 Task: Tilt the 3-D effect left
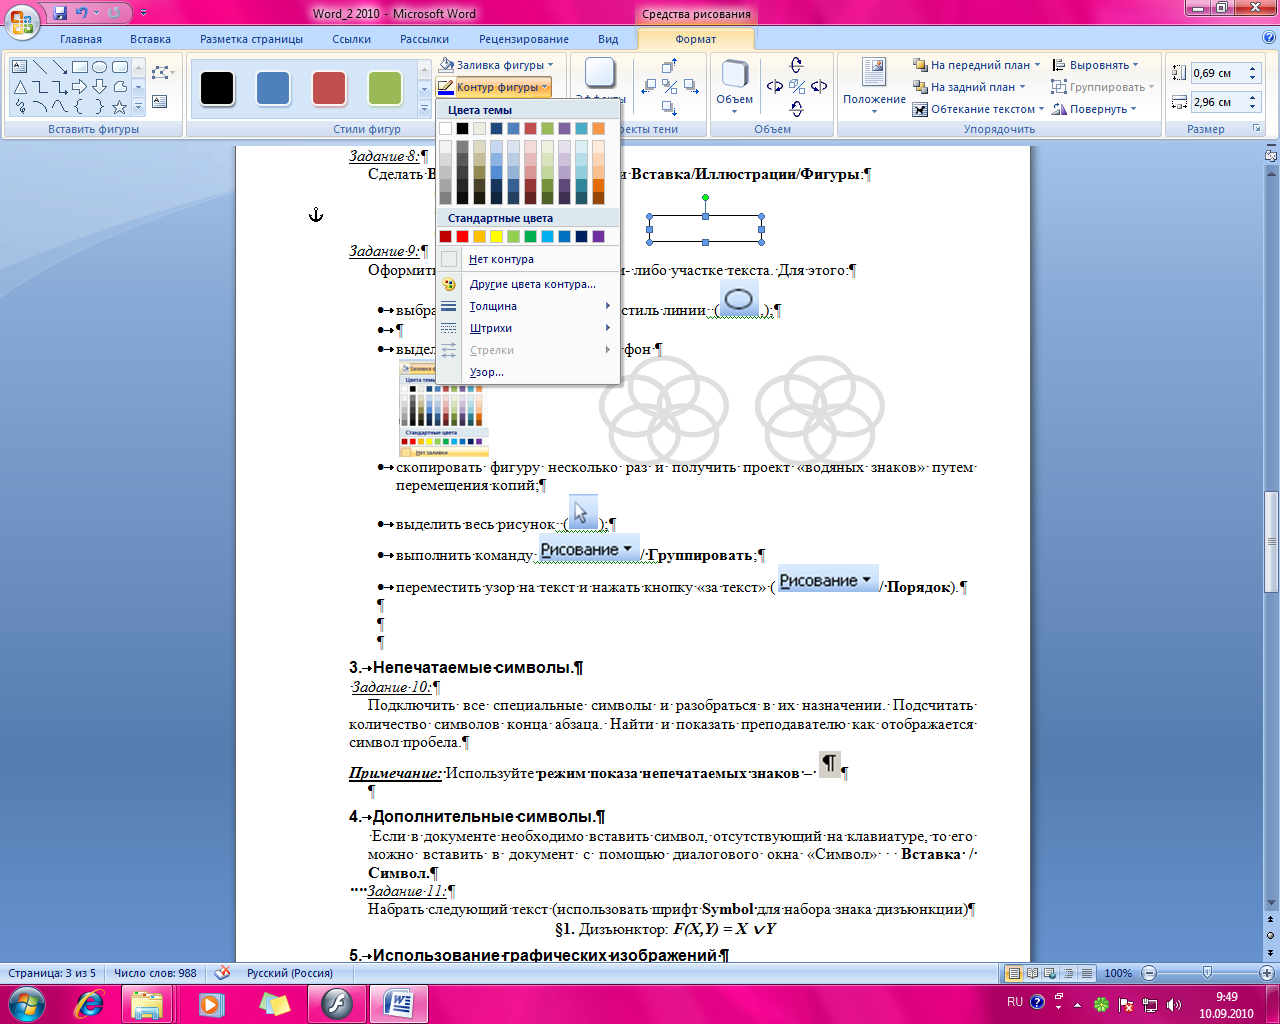coord(774,87)
